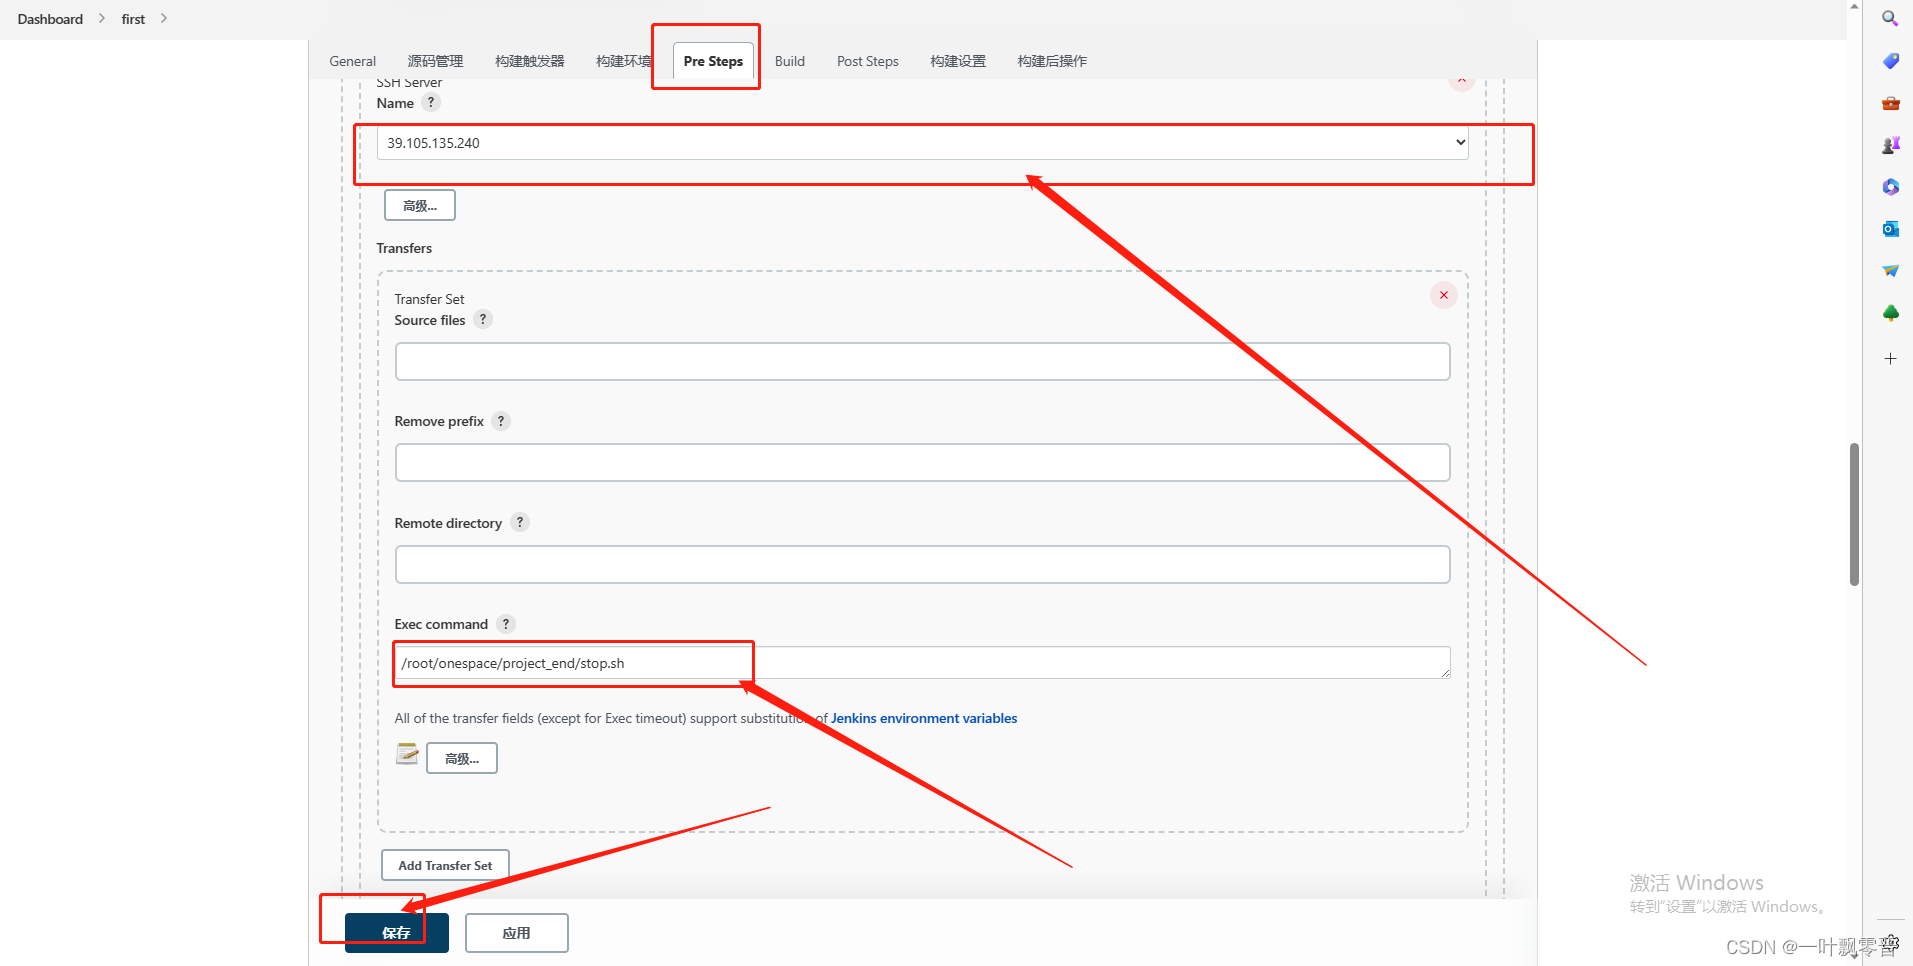Click in the Exec command text area

(x=922, y=662)
